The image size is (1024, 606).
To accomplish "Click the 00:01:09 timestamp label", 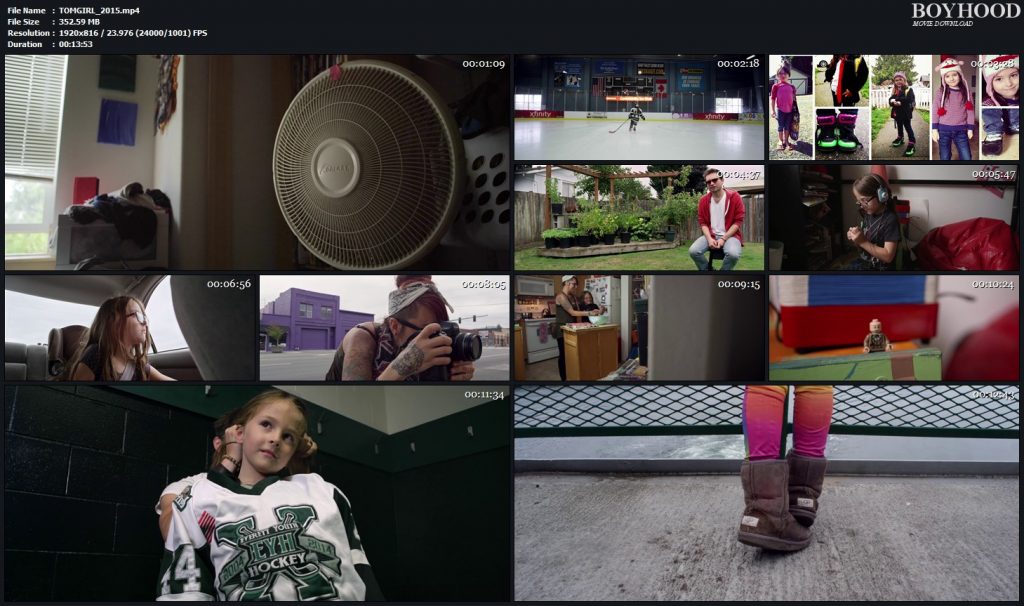I will pos(484,64).
